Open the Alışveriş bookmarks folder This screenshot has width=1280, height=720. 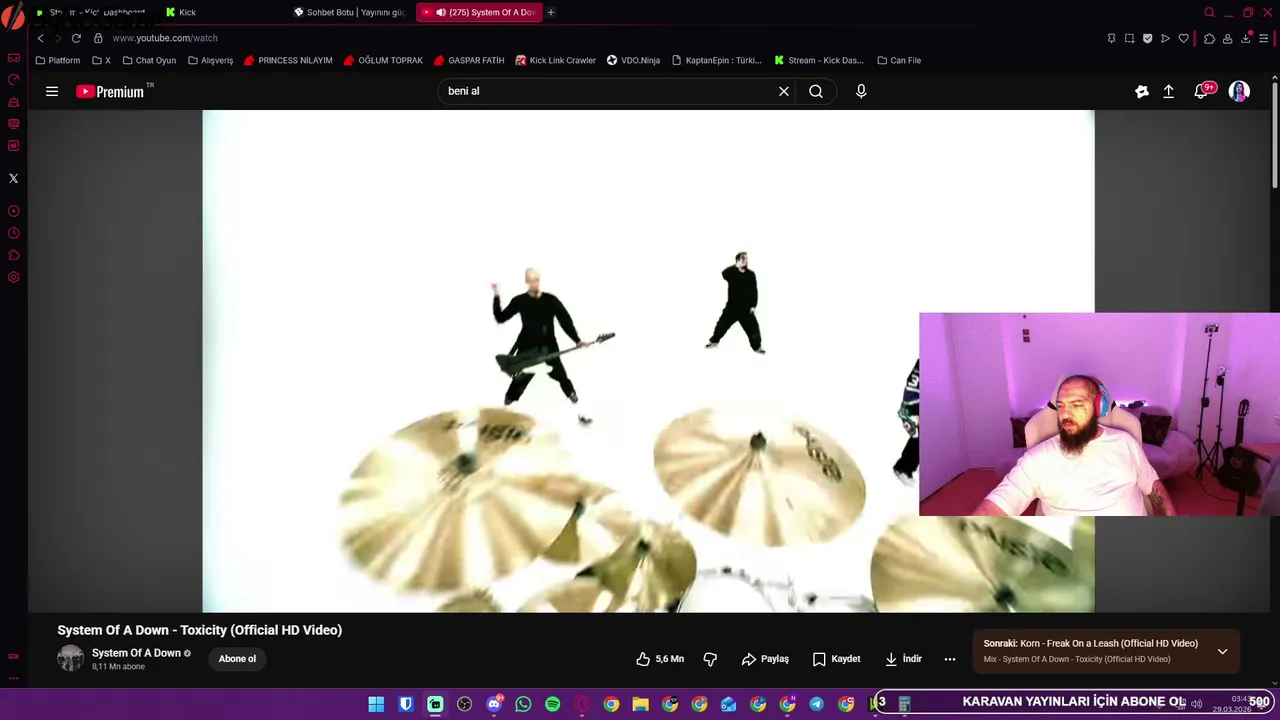(x=210, y=60)
